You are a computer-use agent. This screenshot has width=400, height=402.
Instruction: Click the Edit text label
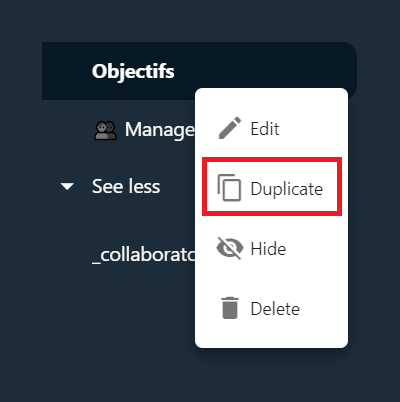coord(265,129)
